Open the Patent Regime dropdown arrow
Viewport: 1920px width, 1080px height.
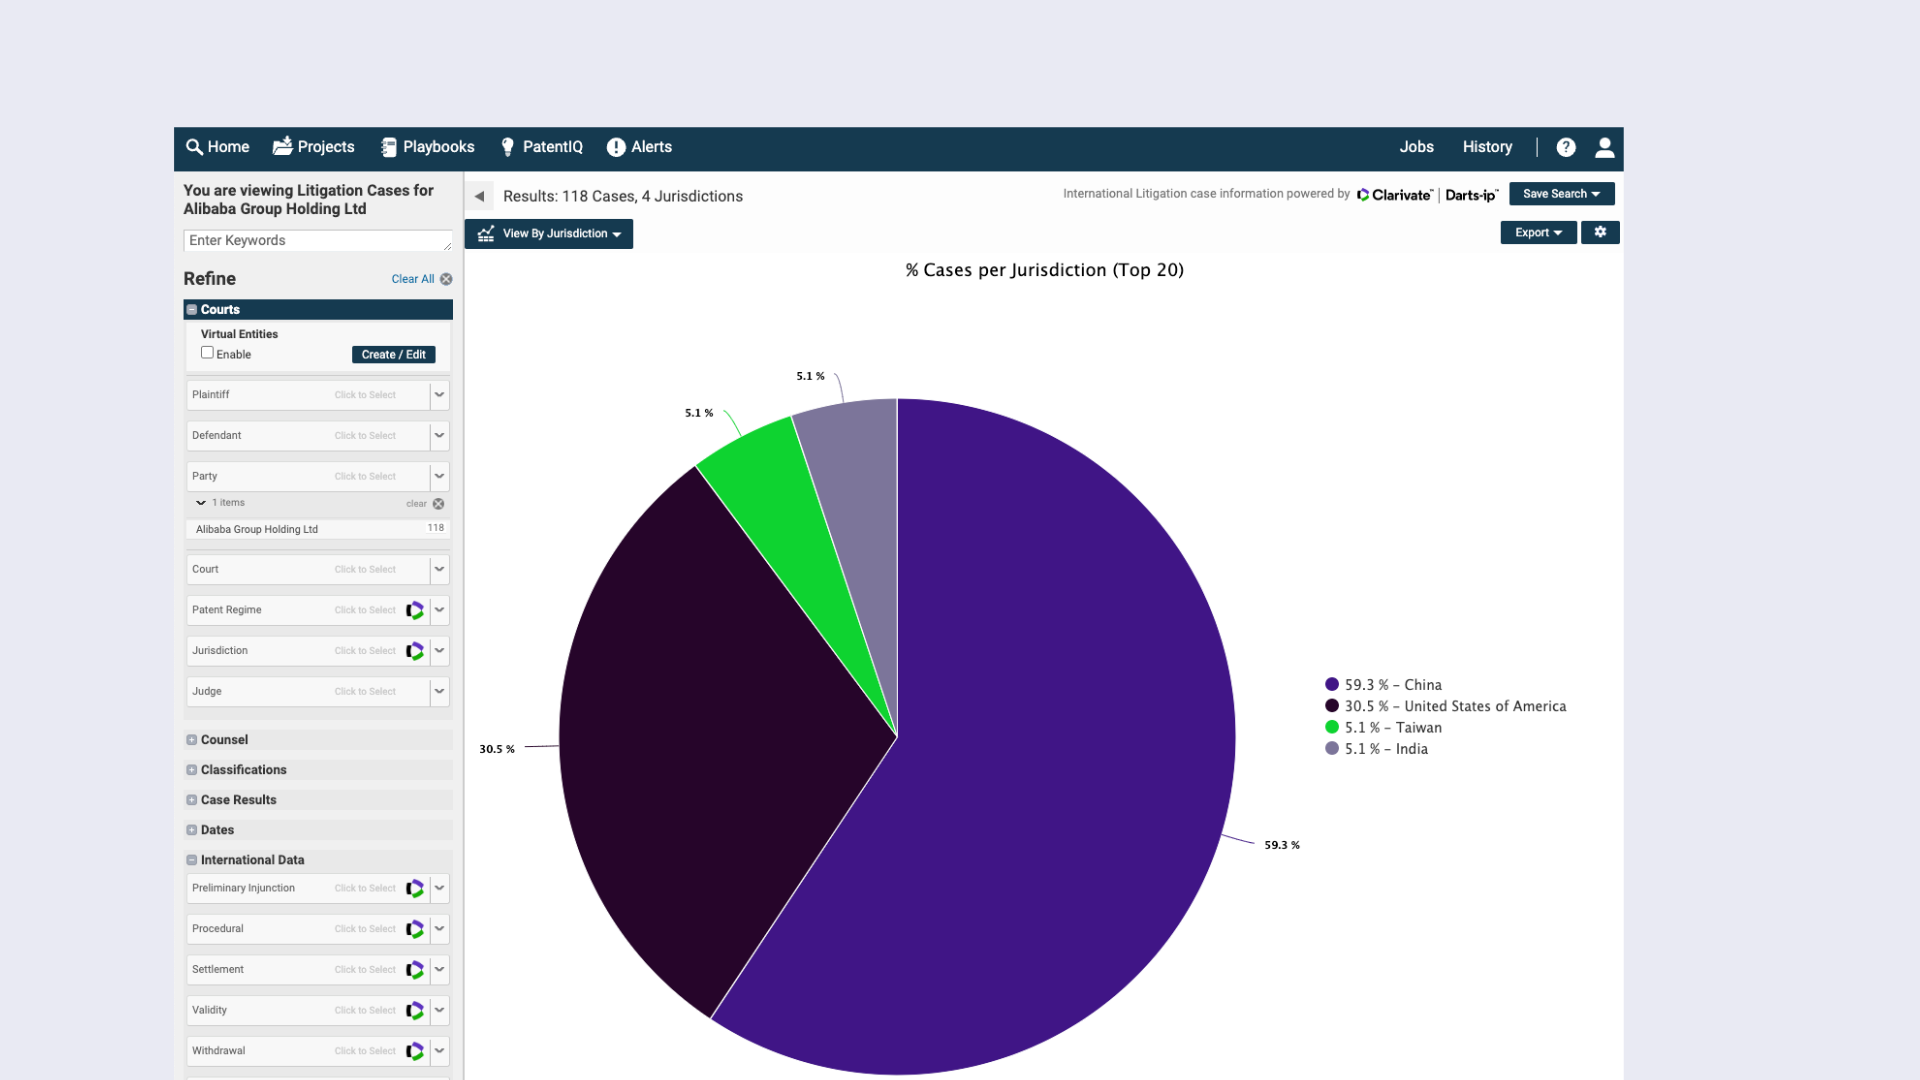[439, 610]
